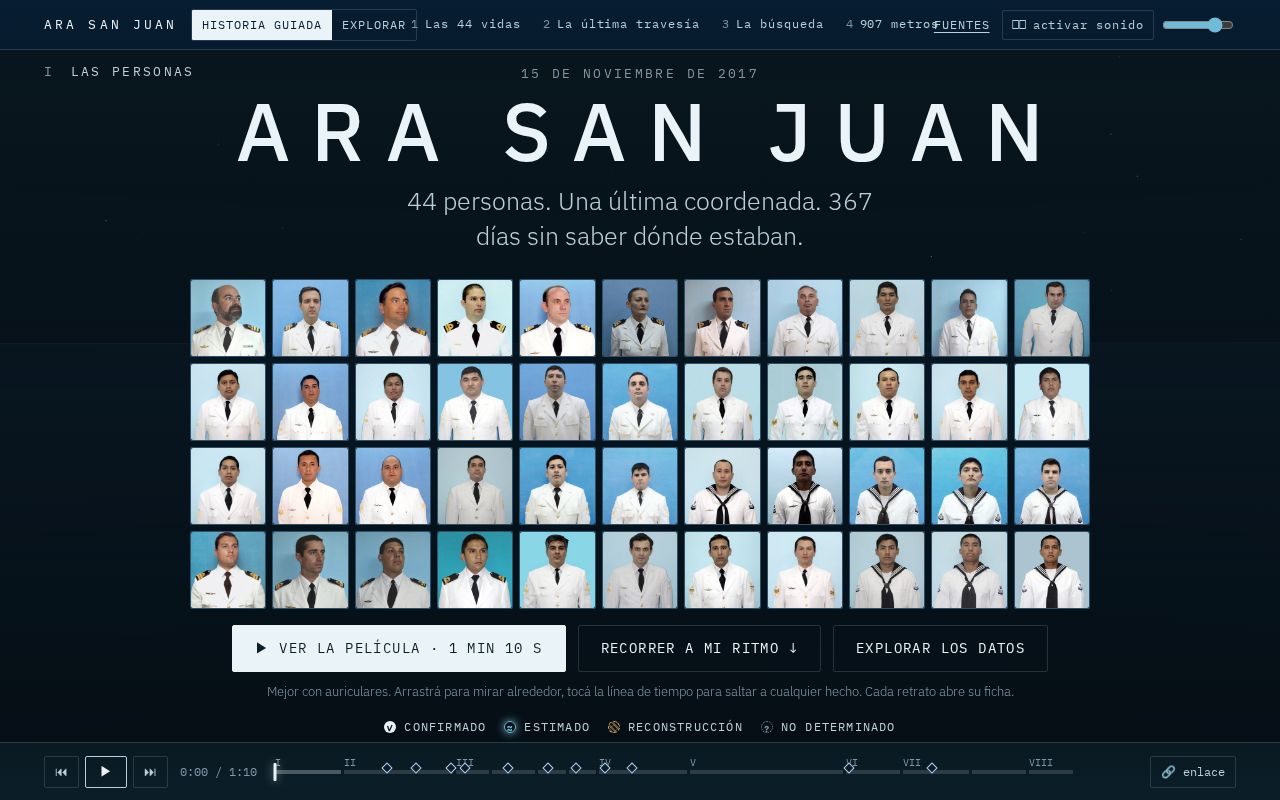Image resolution: width=1280 pixels, height=800 pixels.
Task: Copy the enlace link
Action: pos(1193,772)
